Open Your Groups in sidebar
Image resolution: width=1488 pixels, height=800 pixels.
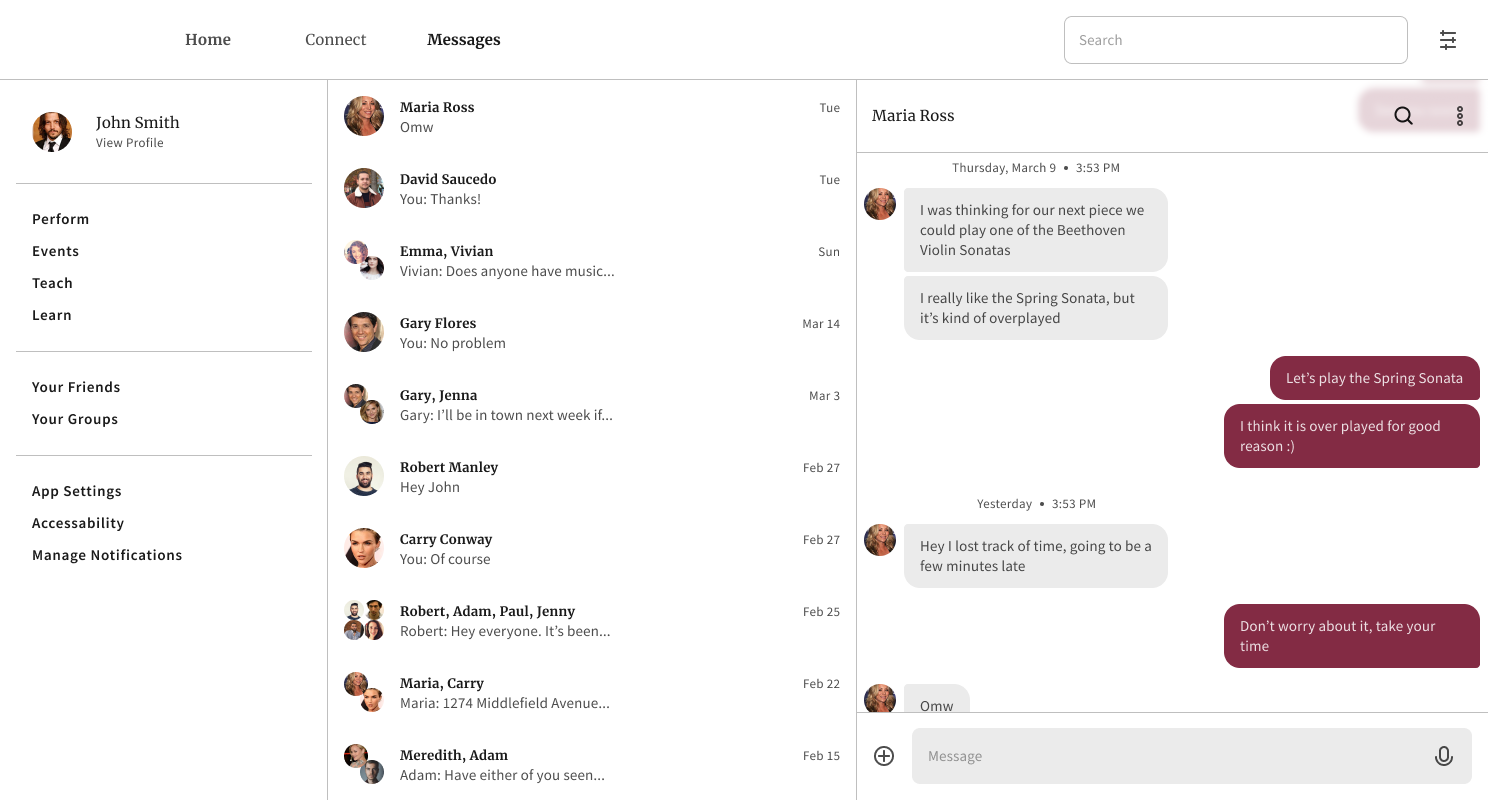coord(75,419)
